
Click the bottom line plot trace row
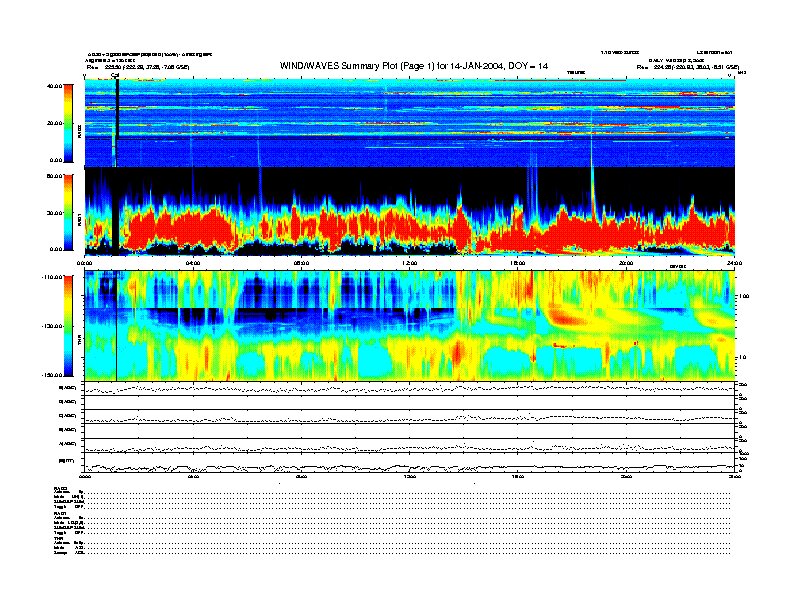point(410,464)
